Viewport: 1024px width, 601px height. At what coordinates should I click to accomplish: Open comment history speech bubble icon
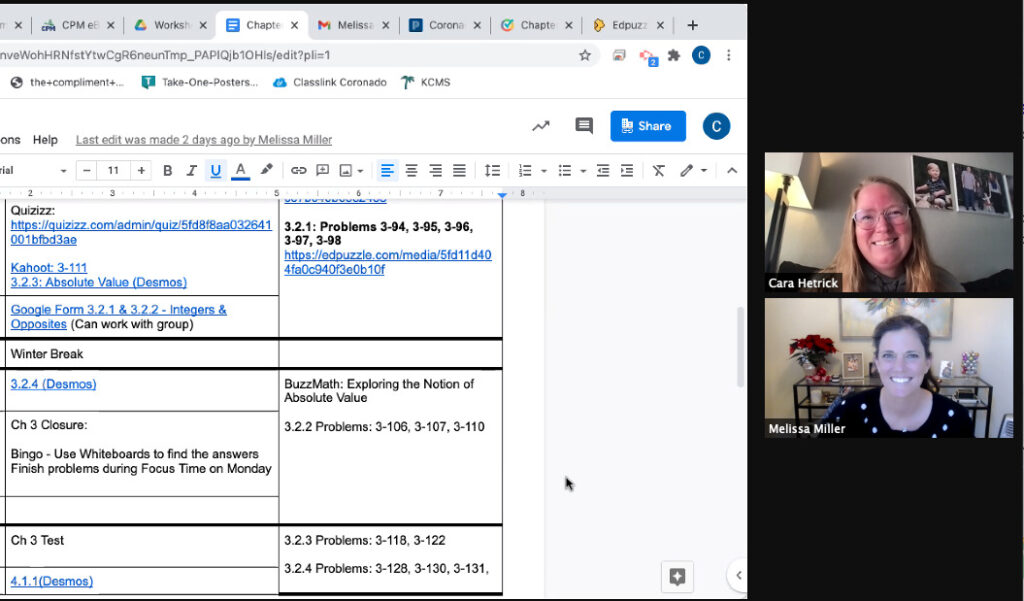[x=584, y=126]
